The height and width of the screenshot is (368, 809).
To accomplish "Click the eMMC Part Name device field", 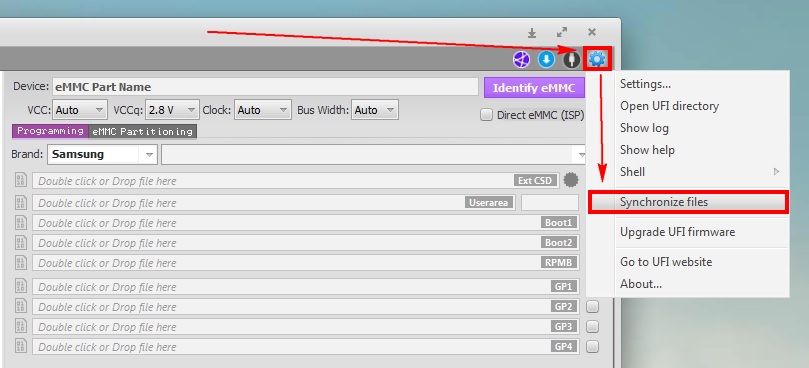I will (x=265, y=87).
